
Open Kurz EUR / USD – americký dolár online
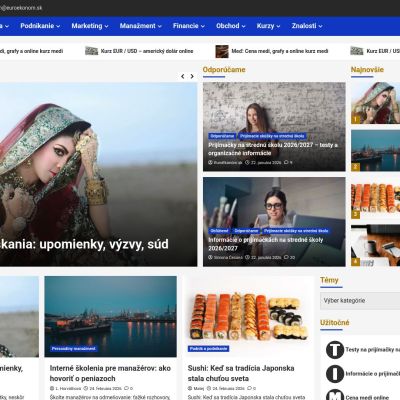tap(147, 51)
